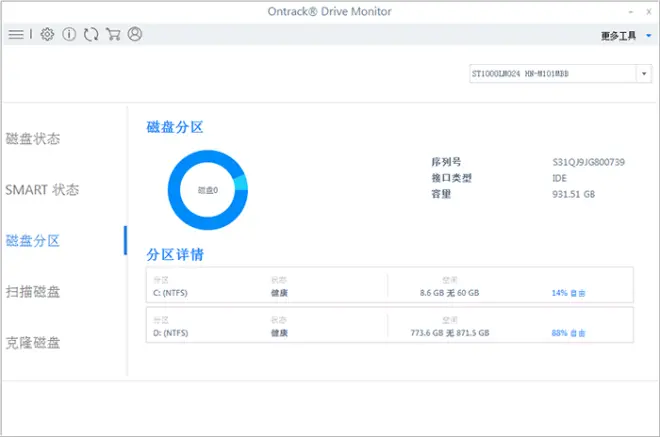Expand the 更多工具 dropdown

click(x=626, y=36)
